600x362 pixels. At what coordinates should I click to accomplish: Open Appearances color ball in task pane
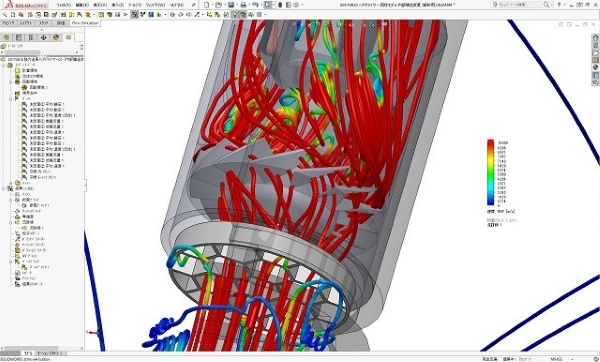(x=595, y=67)
